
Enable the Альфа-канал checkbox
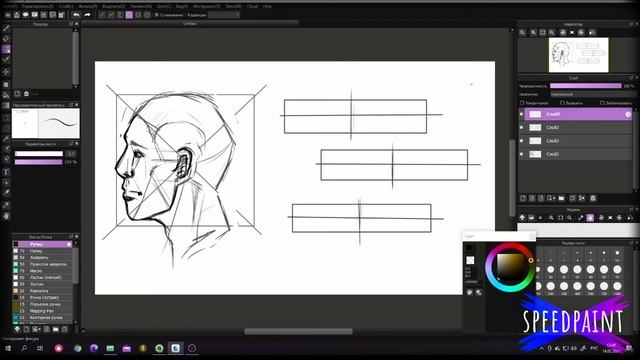(x=522, y=103)
